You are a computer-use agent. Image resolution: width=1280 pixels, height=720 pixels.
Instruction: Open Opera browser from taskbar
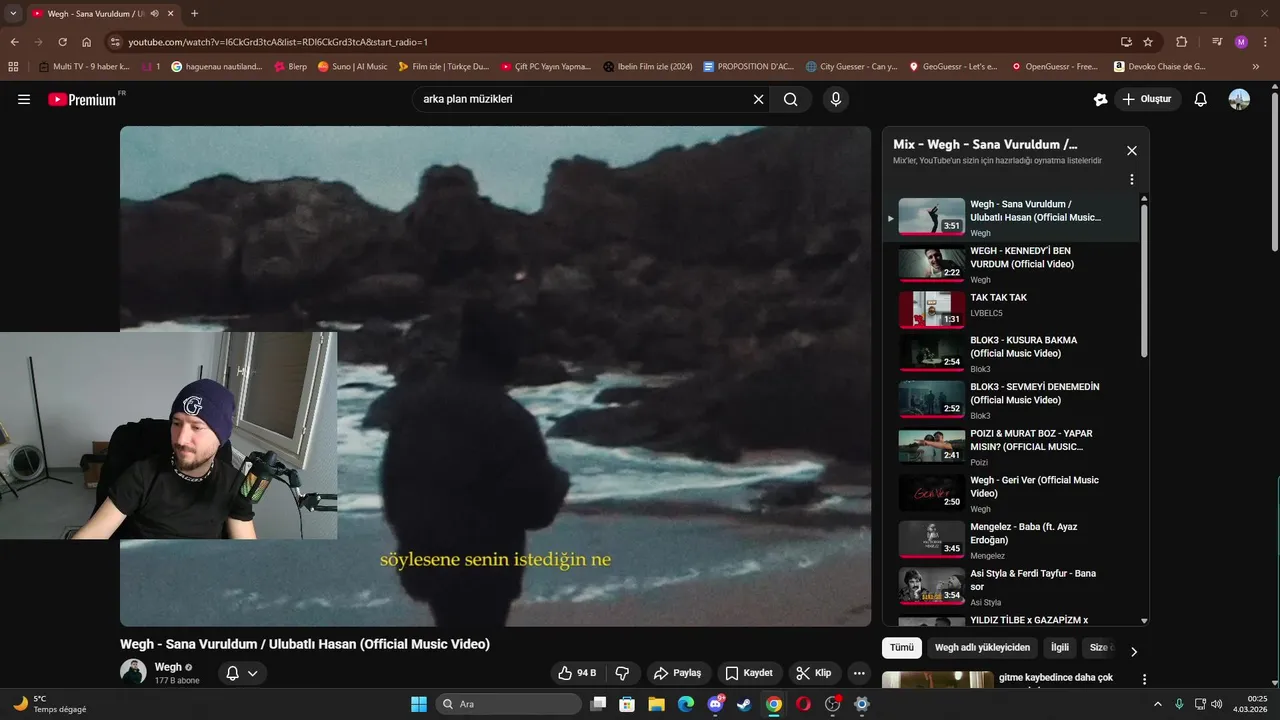[x=803, y=704]
